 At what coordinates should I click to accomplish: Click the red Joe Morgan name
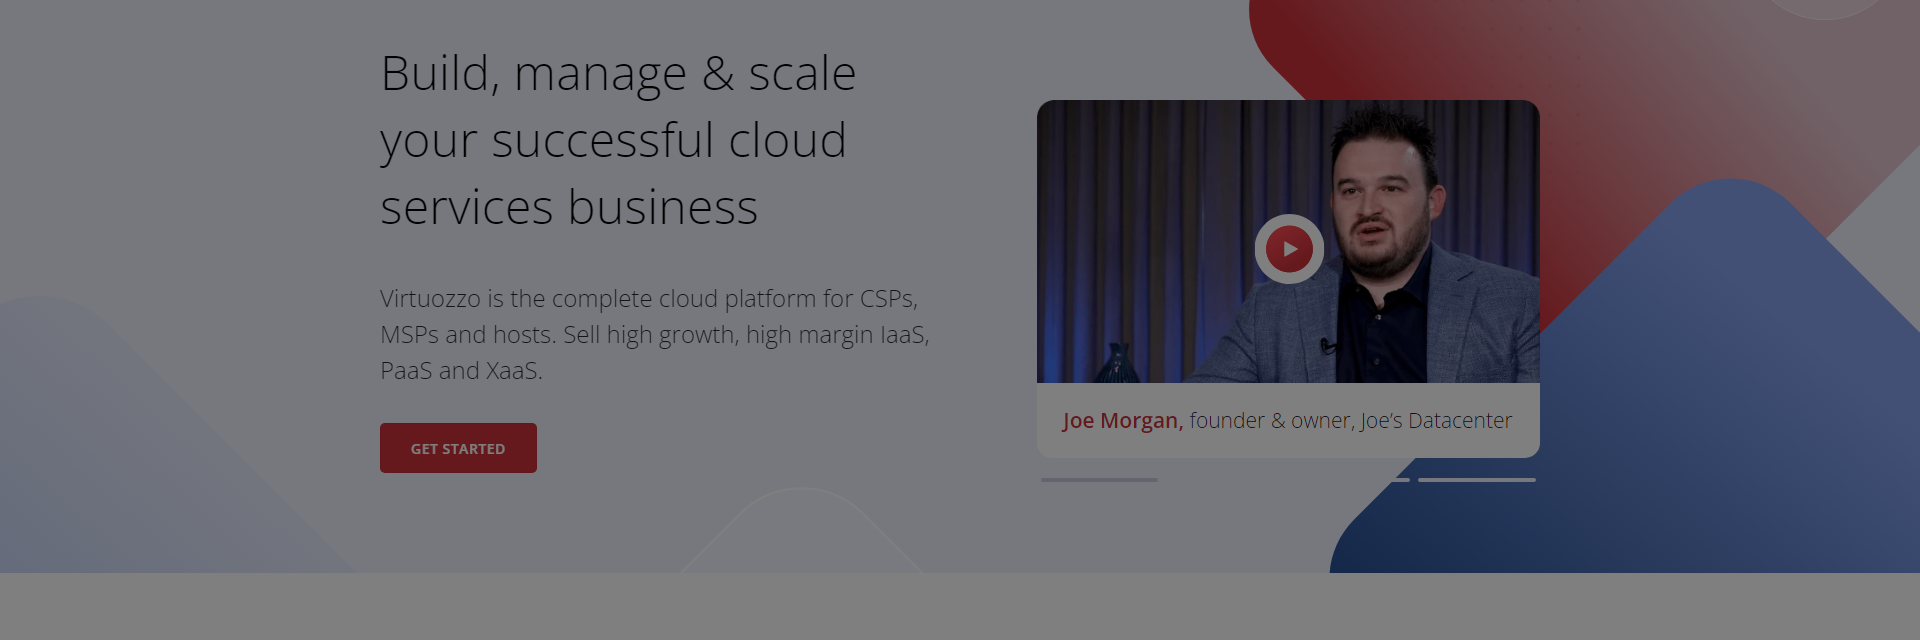coord(1122,421)
